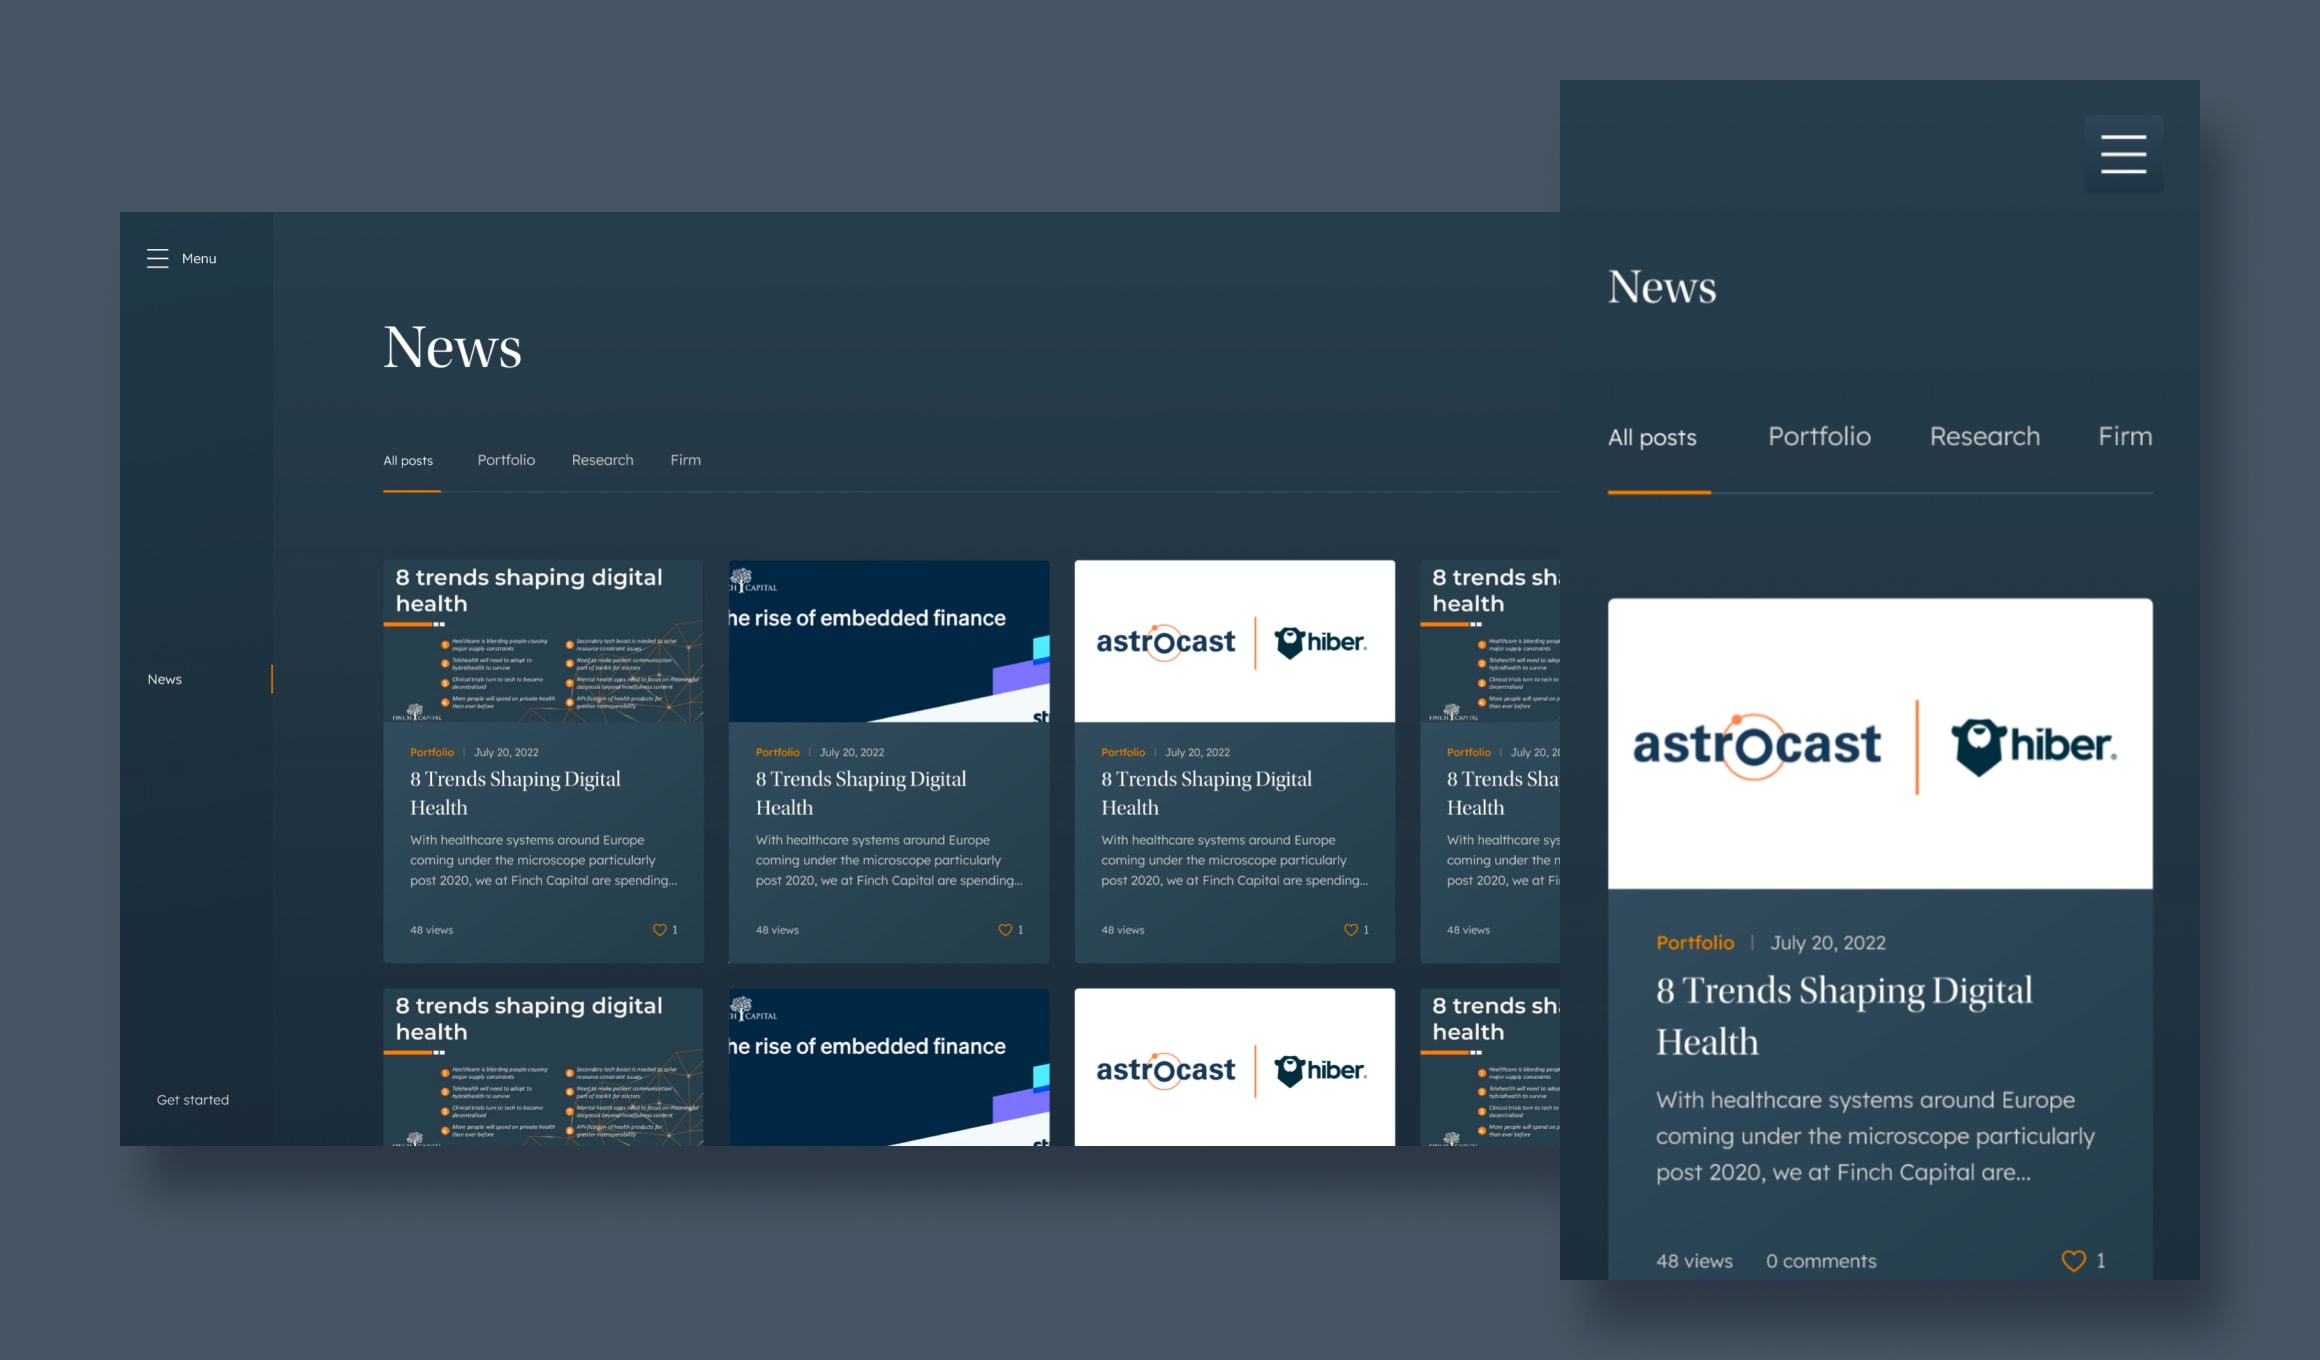Open News item in left sidebar
This screenshot has width=2320, height=1360.
pos(165,679)
